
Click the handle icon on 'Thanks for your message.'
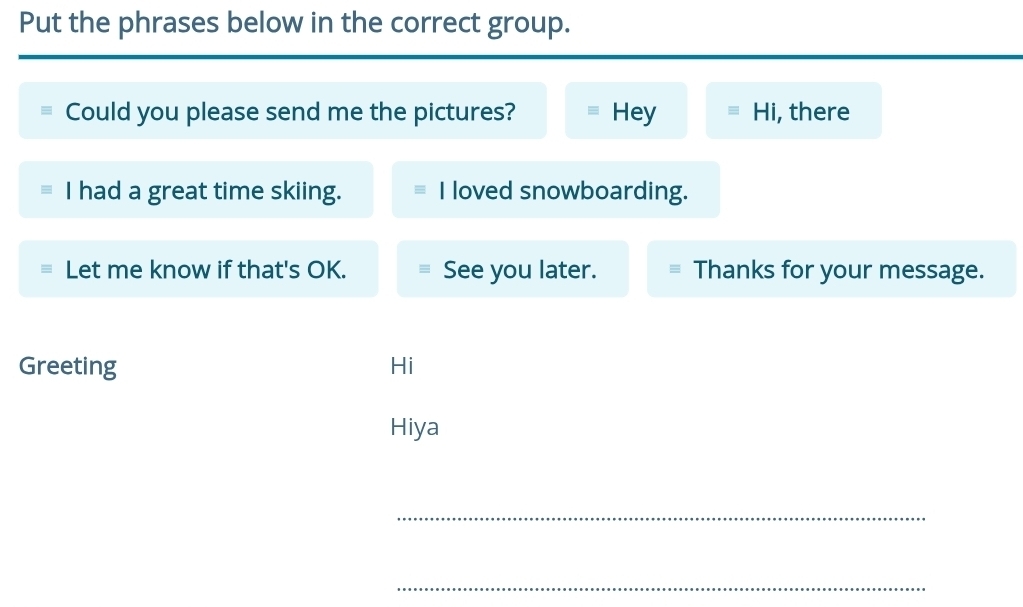point(674,269)
